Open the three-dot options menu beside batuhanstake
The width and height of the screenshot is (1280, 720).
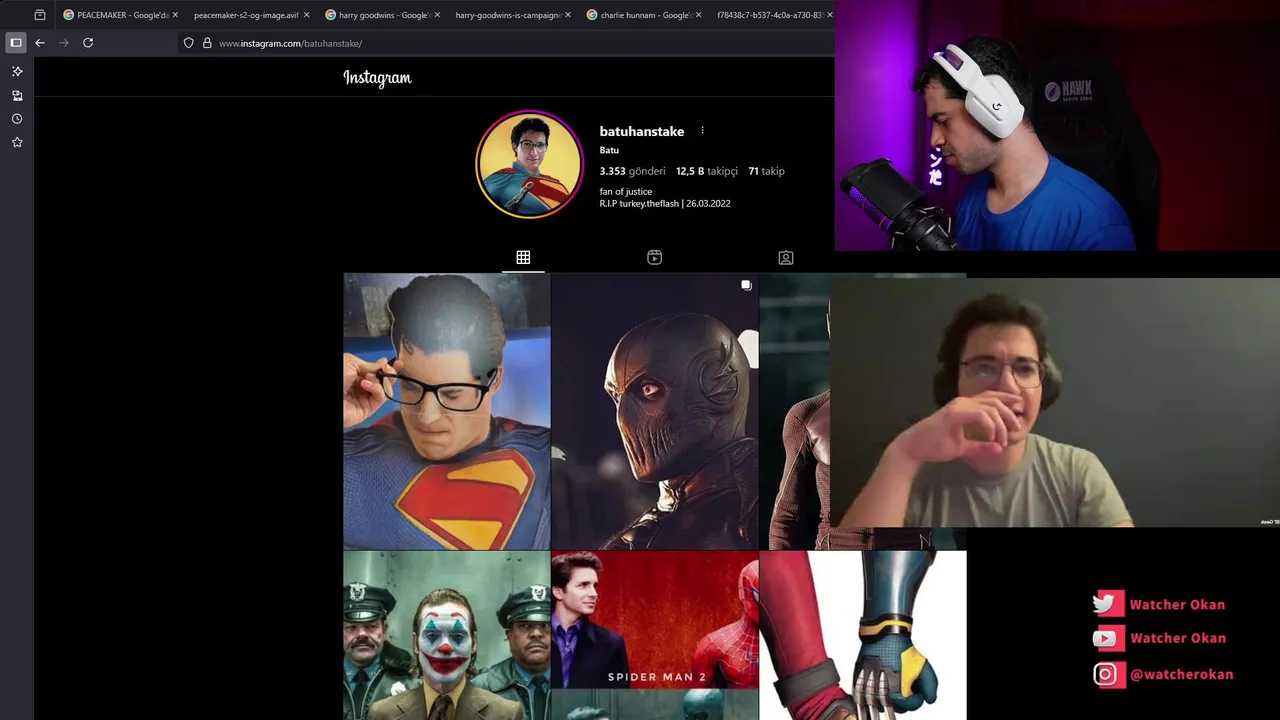click(702, 131)
